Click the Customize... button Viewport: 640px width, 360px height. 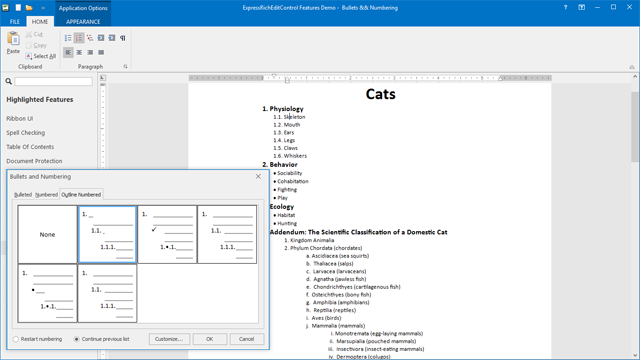169,339
